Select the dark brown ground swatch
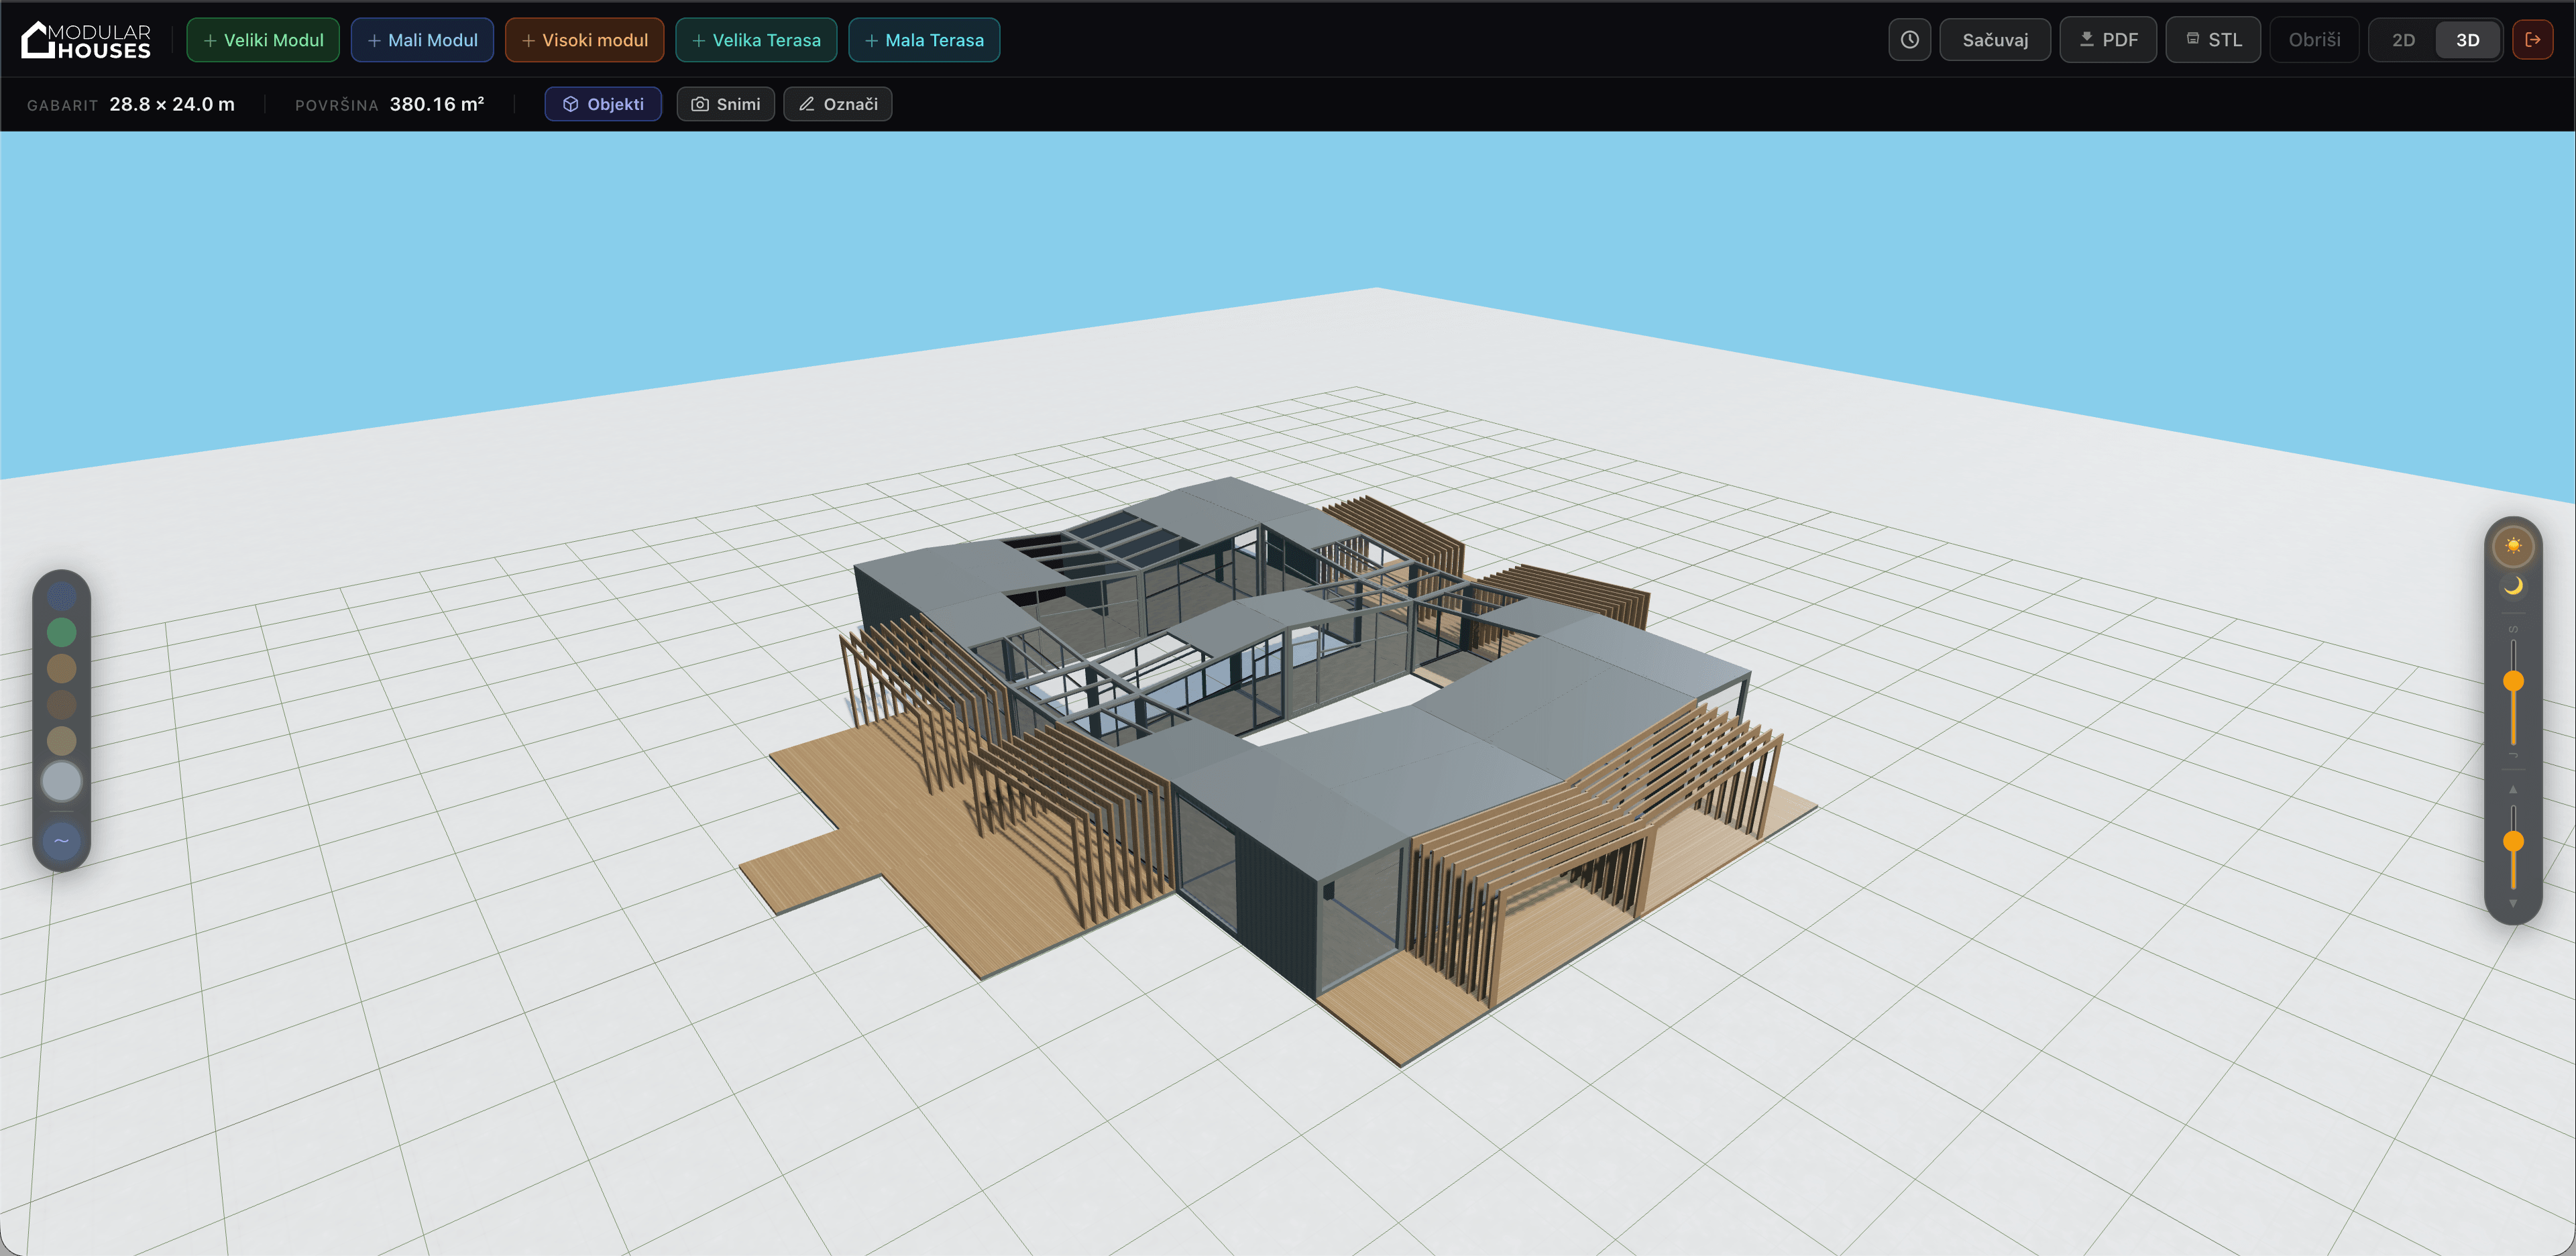 coord(62,704)
